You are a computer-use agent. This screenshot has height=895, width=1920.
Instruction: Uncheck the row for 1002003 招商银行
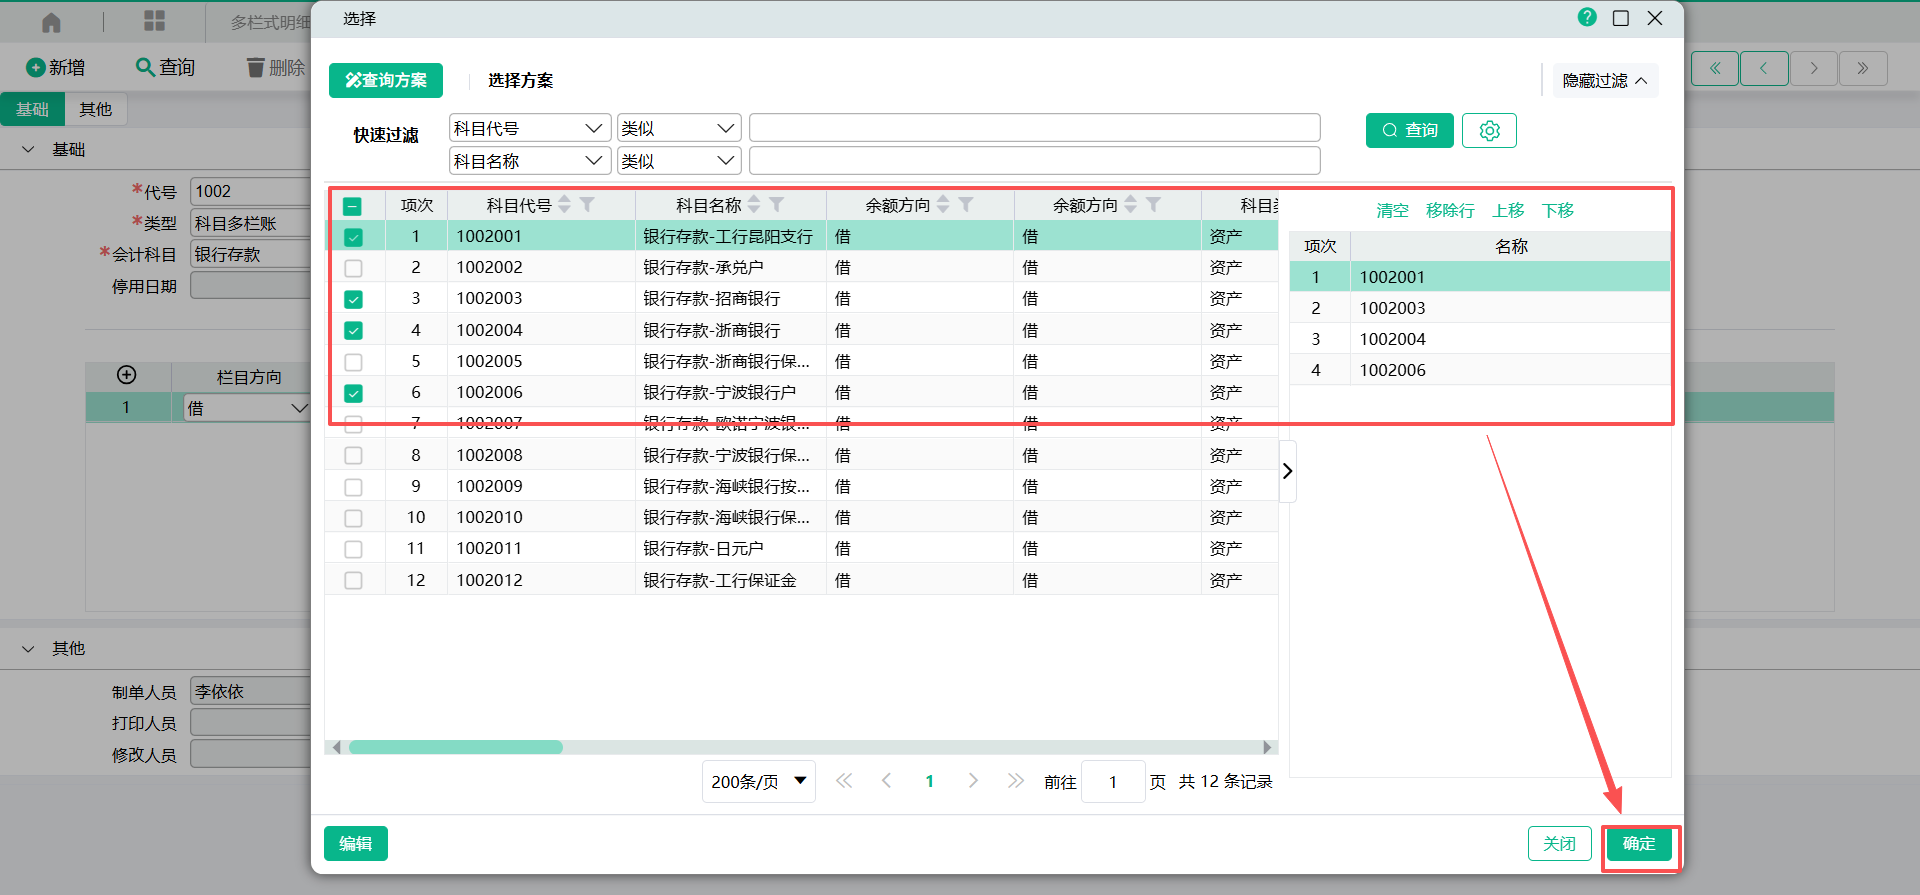[x=353, y=299]
